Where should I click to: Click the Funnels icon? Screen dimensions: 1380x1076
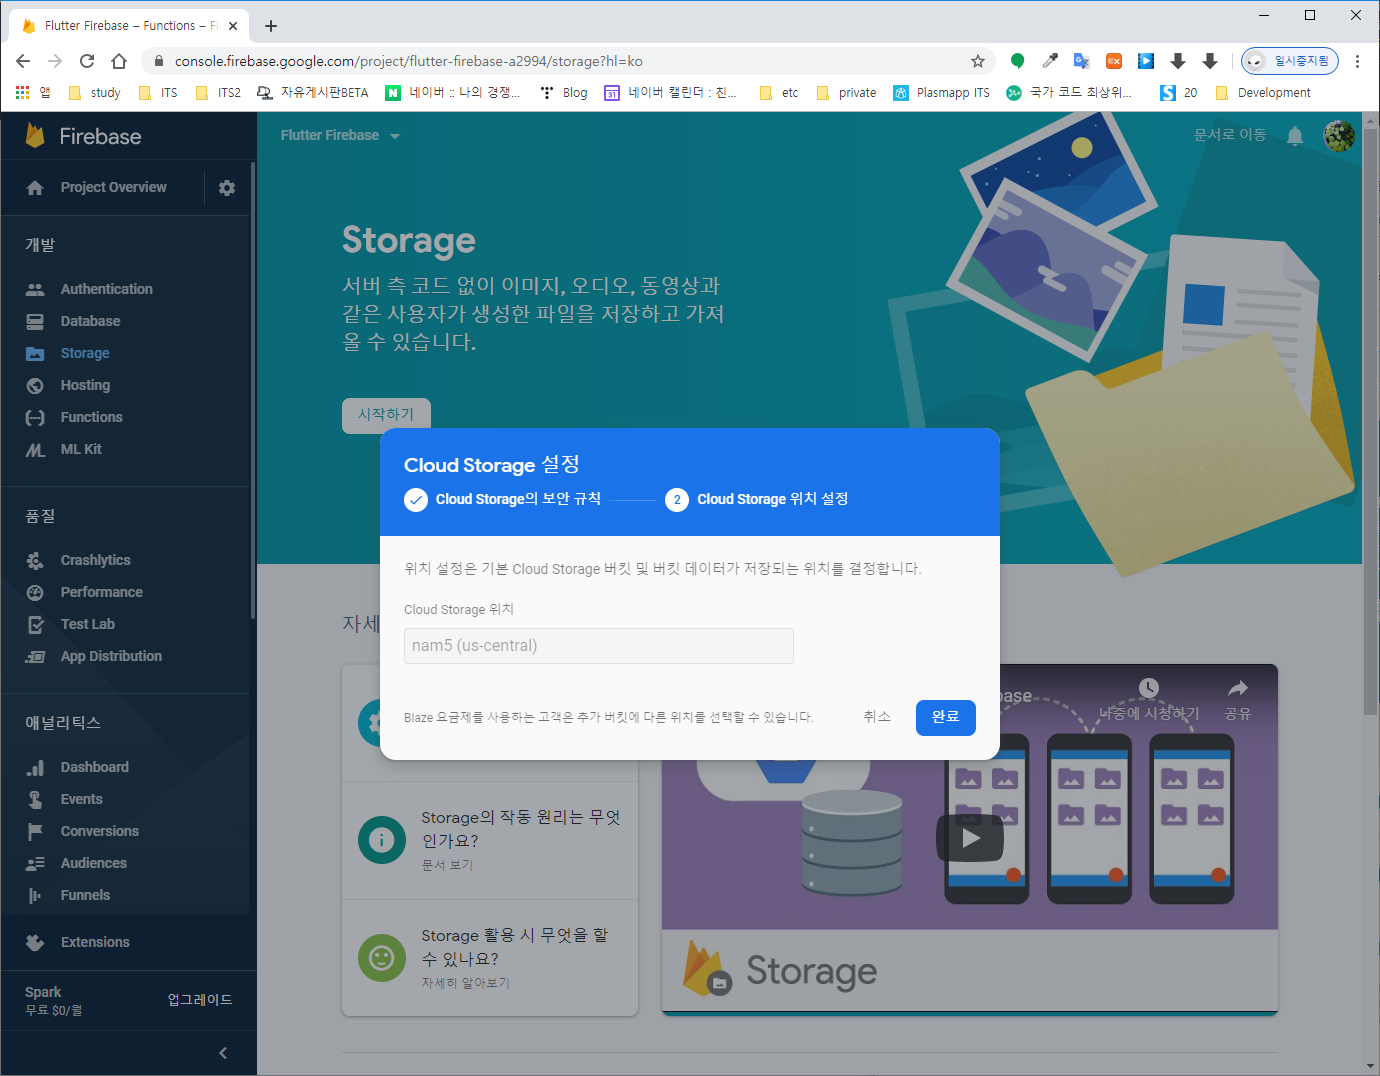click(x=35, y=895)
